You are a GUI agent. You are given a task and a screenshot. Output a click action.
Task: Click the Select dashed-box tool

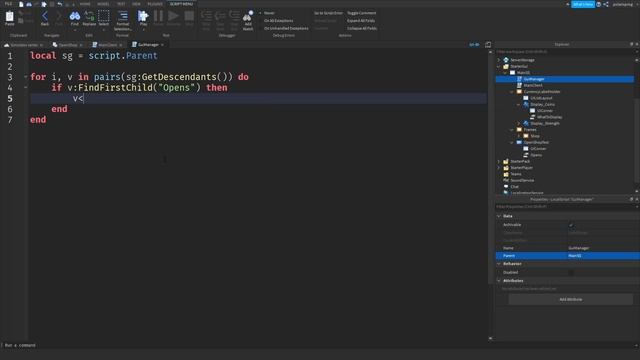coord(104,16)
